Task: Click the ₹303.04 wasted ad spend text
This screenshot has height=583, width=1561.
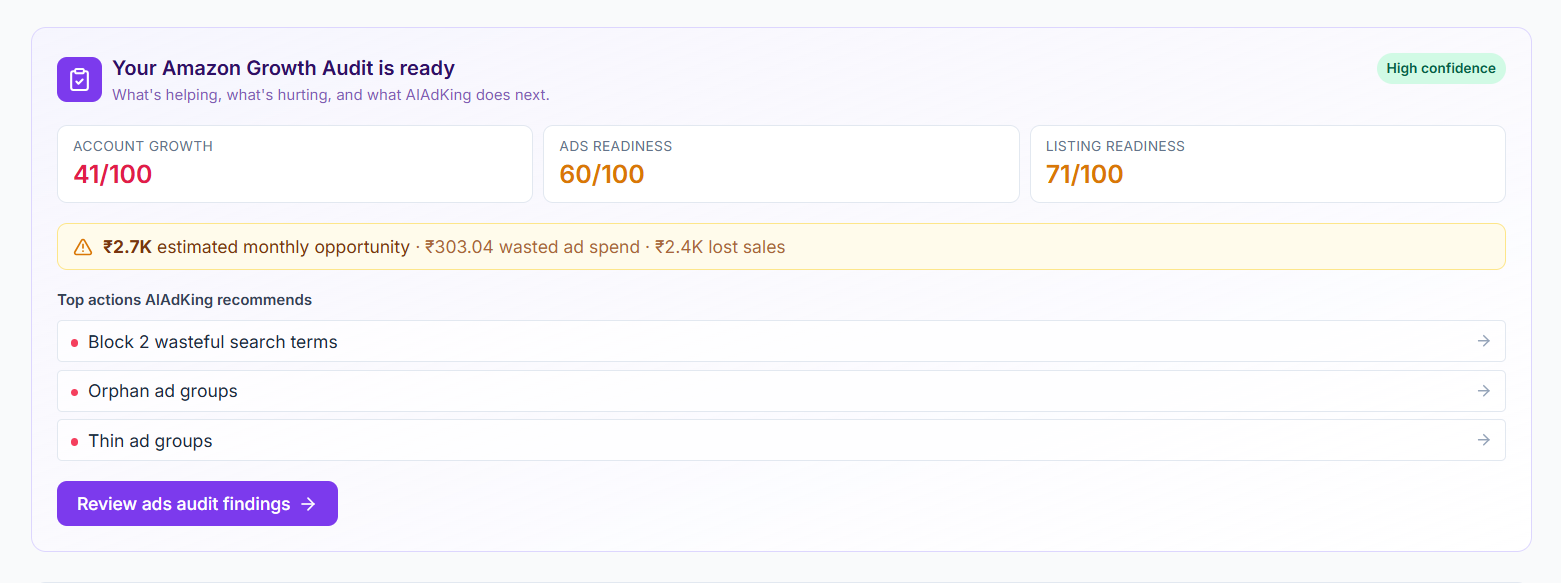Action: pyautogui.click(x=532, y=247)
